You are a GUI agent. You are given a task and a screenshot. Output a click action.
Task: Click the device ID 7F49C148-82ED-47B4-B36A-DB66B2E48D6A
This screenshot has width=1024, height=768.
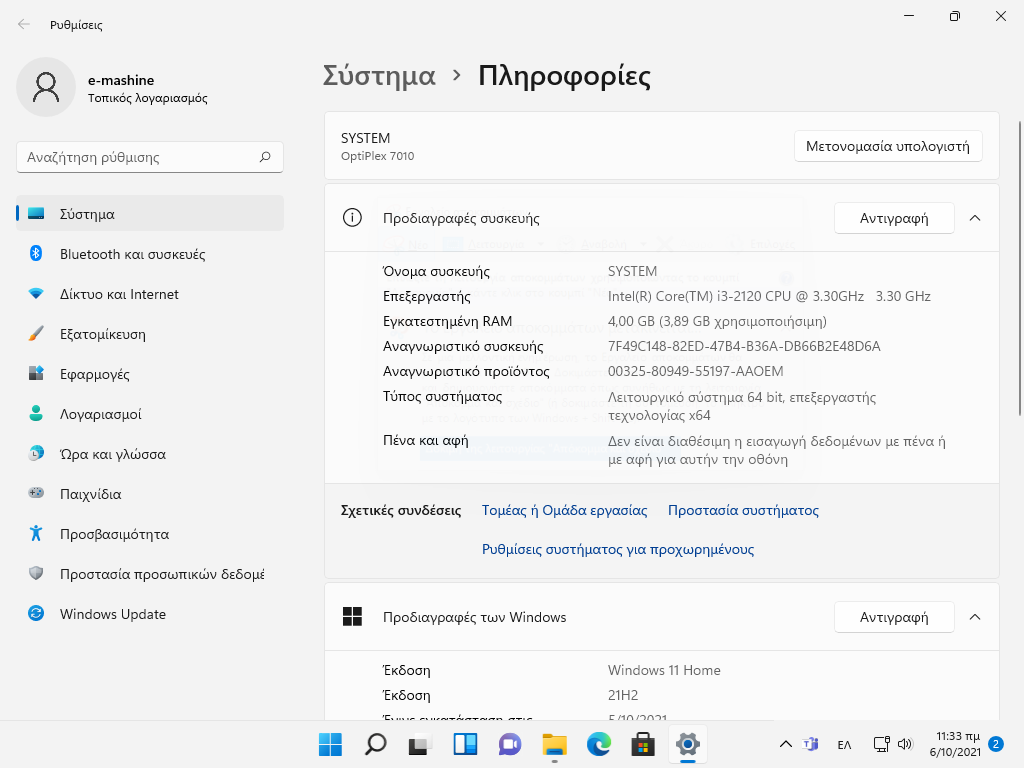coord(744,346)
